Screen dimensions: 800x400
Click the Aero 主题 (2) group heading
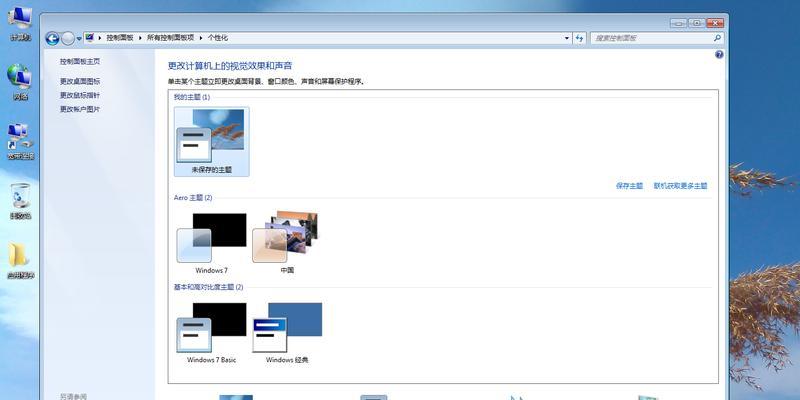coord(193,197)
